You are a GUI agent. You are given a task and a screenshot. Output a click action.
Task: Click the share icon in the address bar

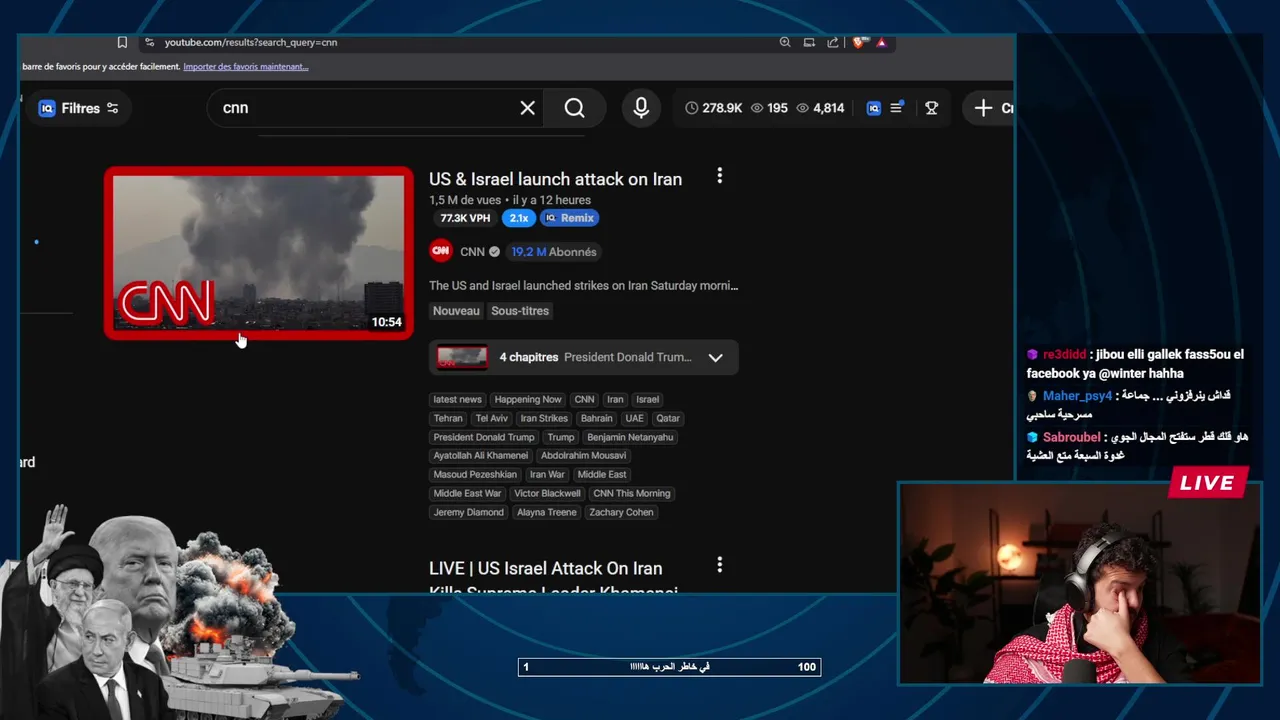(x=833, y=42)
